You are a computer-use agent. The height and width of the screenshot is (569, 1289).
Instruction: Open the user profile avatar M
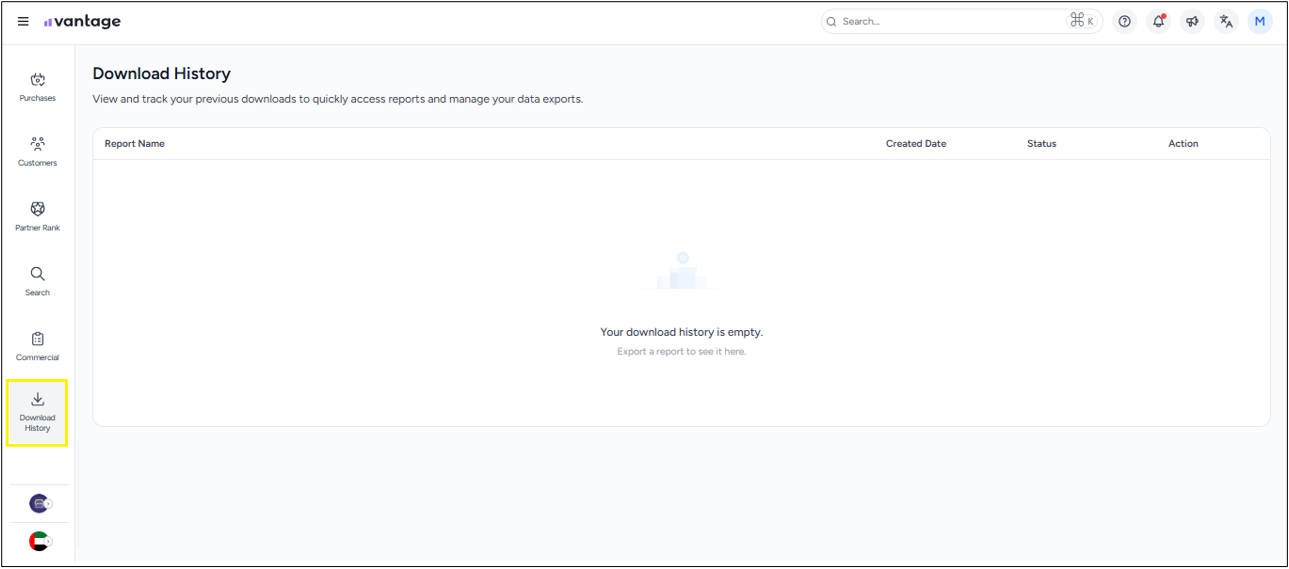tap(1260, 21)
